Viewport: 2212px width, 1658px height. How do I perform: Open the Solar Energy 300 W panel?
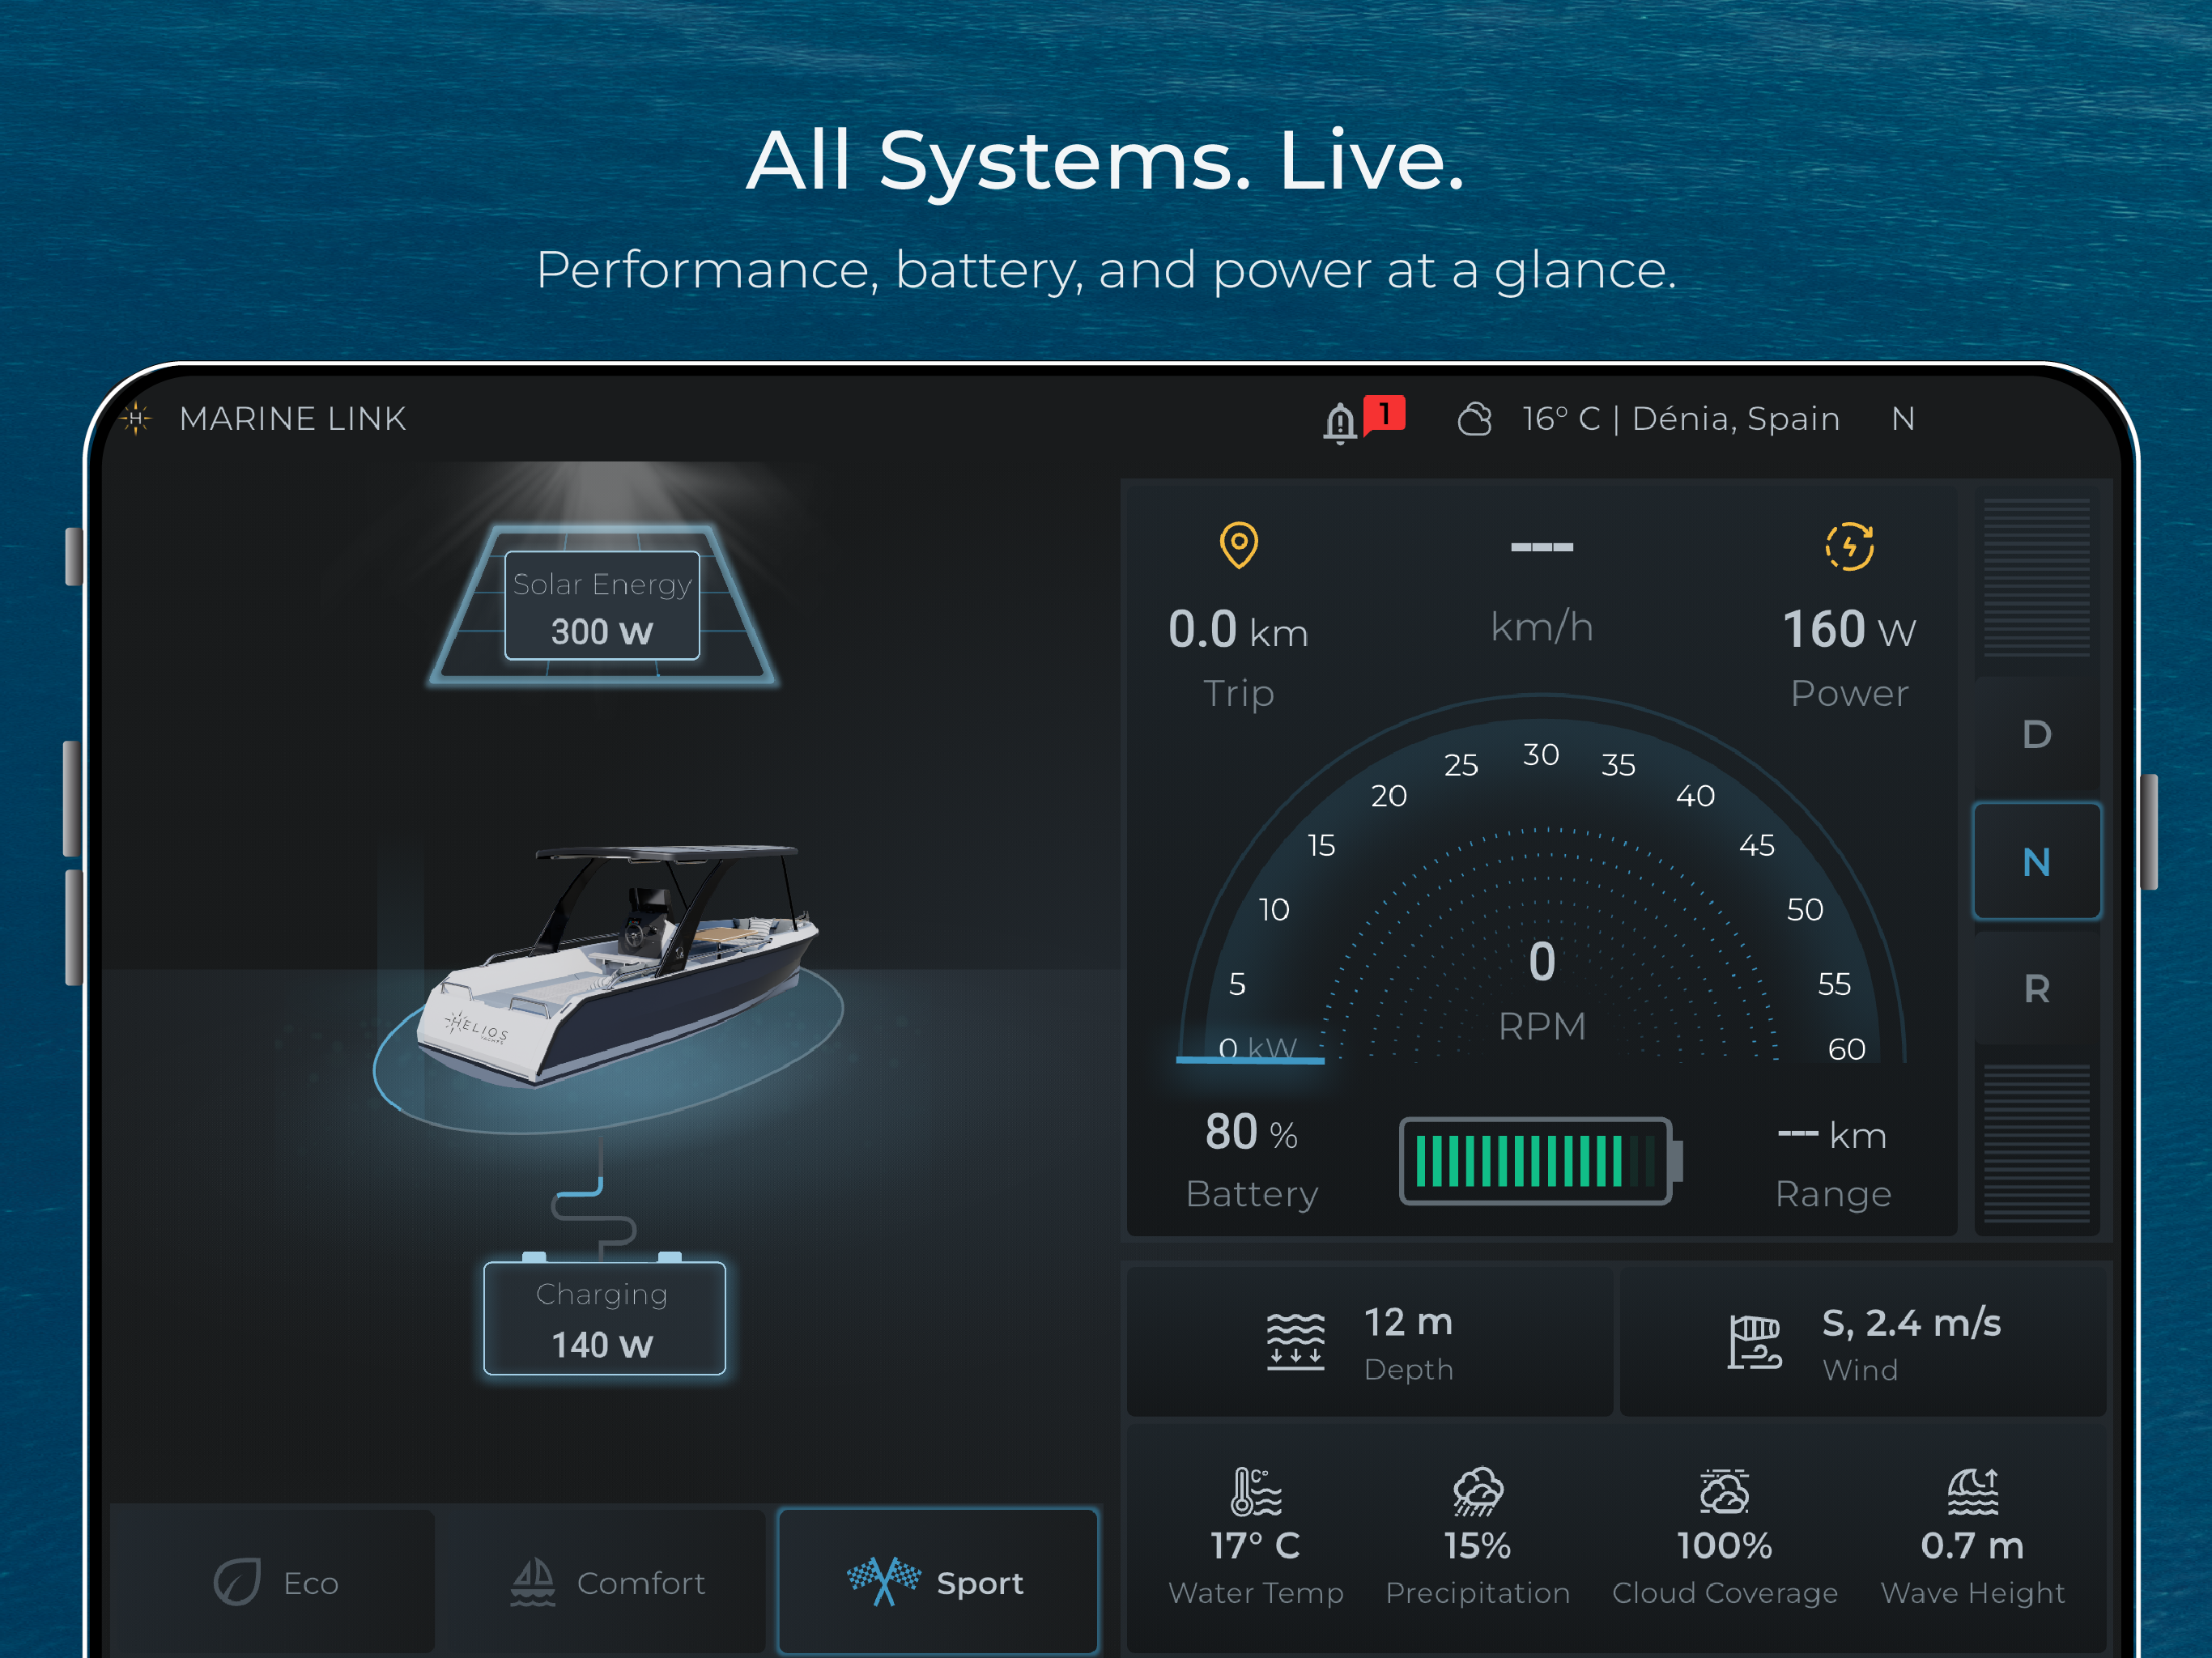click(x=602, y=606)
